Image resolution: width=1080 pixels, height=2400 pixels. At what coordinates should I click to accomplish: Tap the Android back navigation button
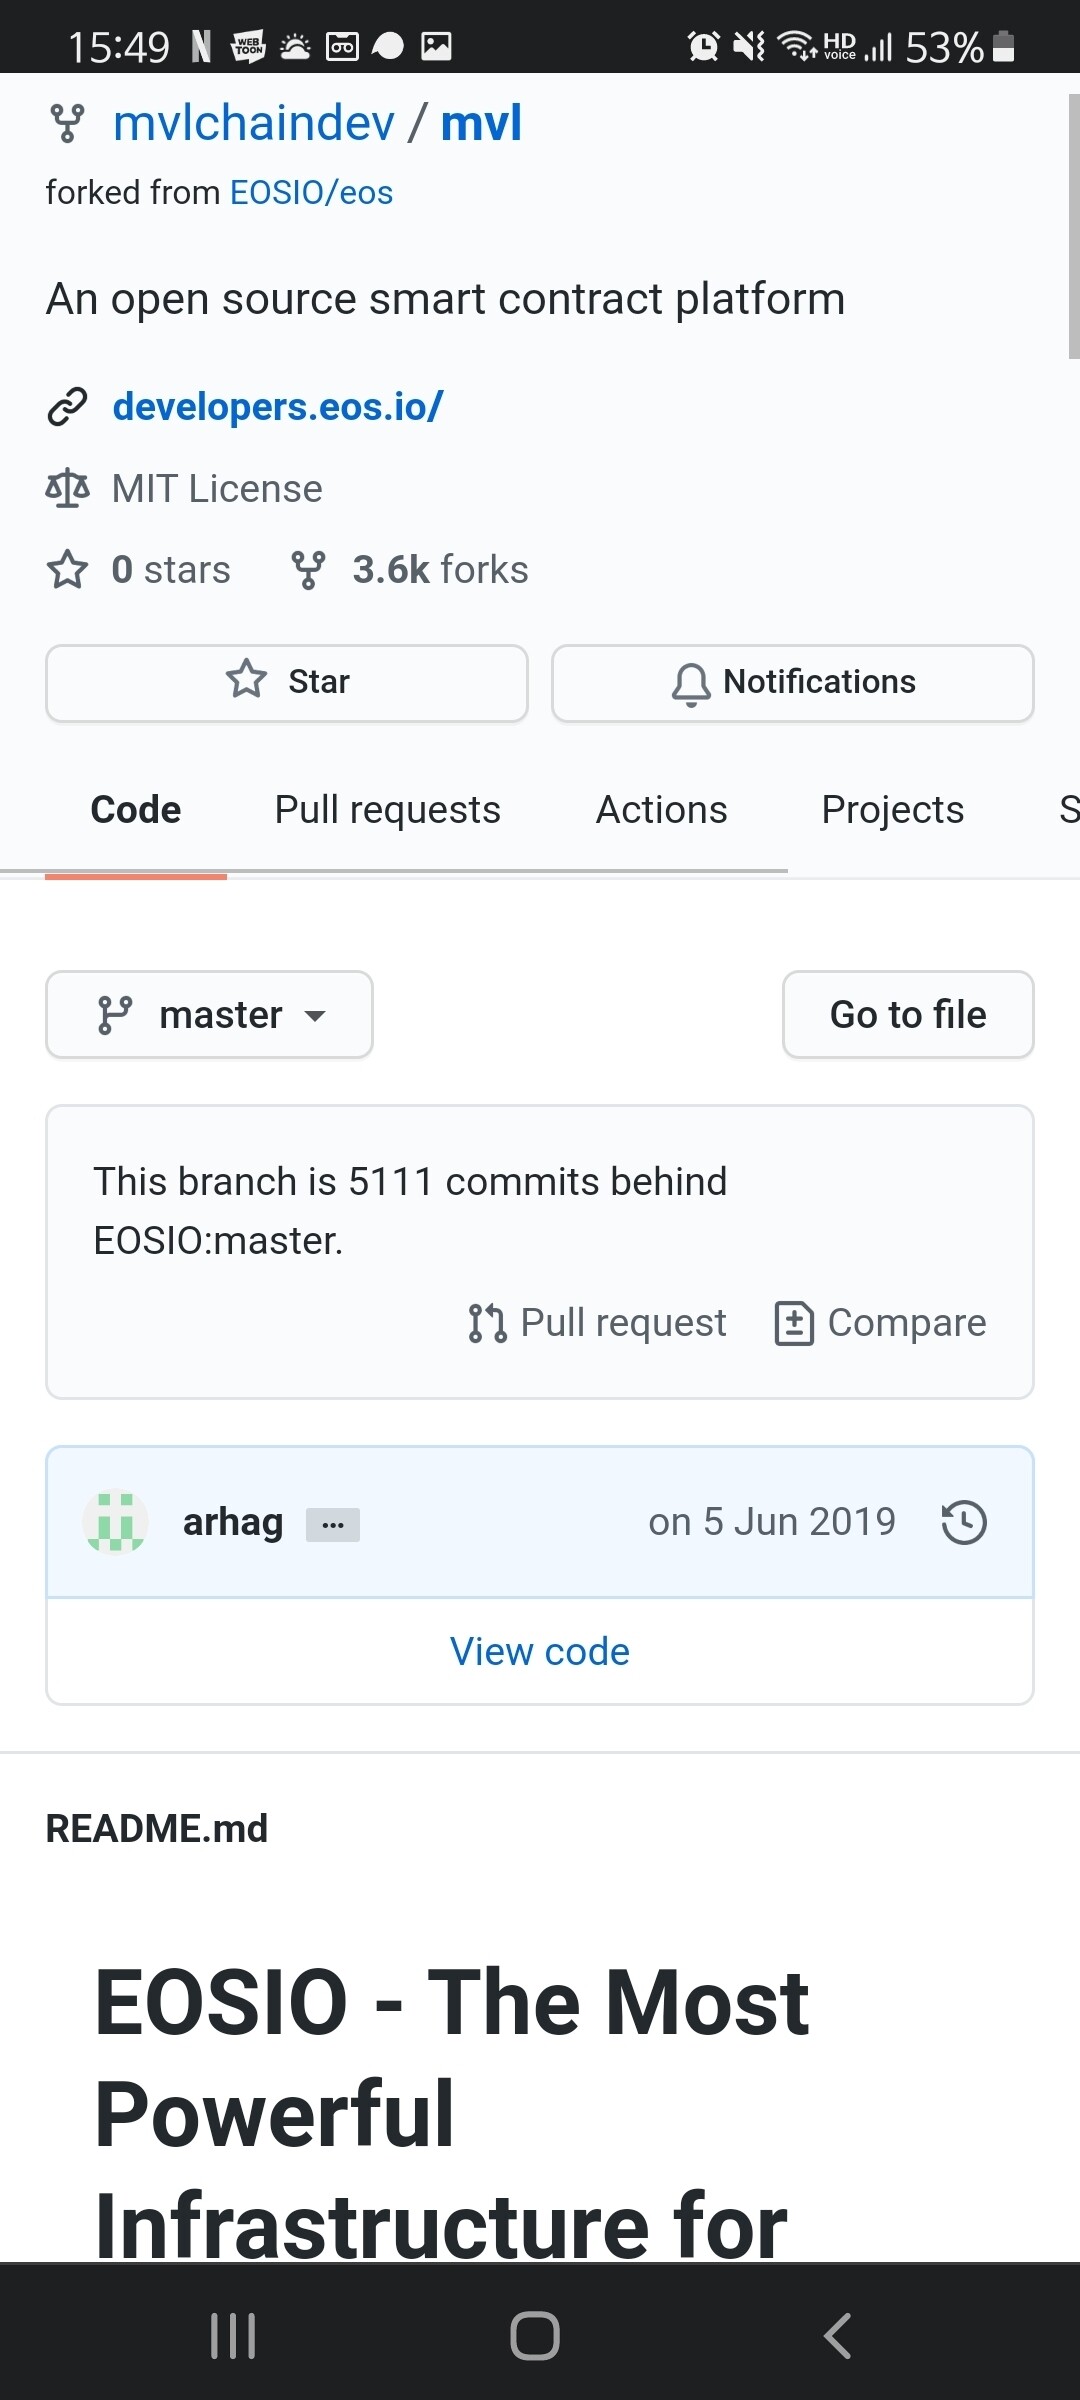pyautogui.click(x=837, y=2336)
